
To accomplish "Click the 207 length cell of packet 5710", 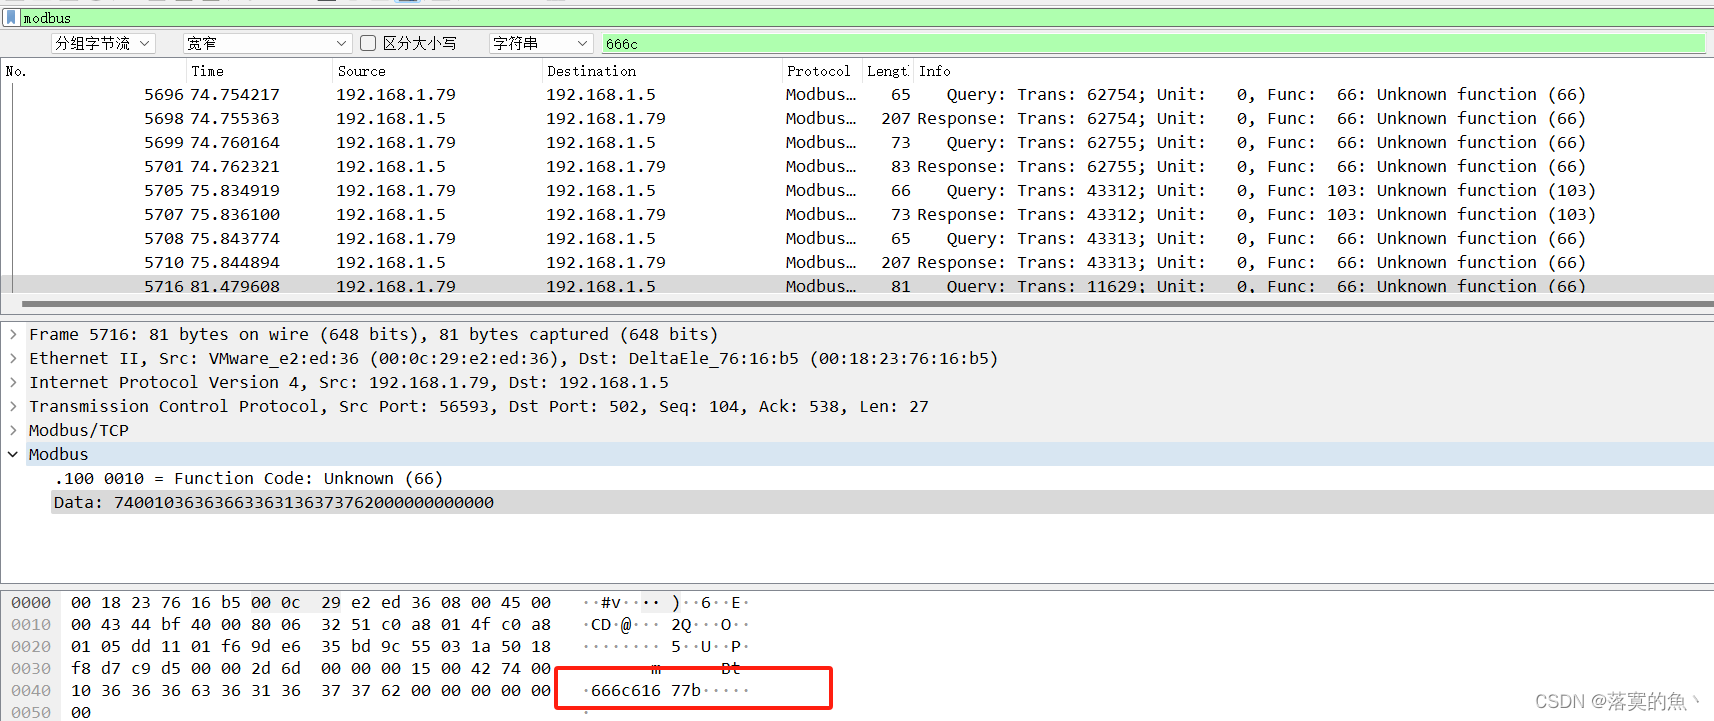I will (895, 262).
